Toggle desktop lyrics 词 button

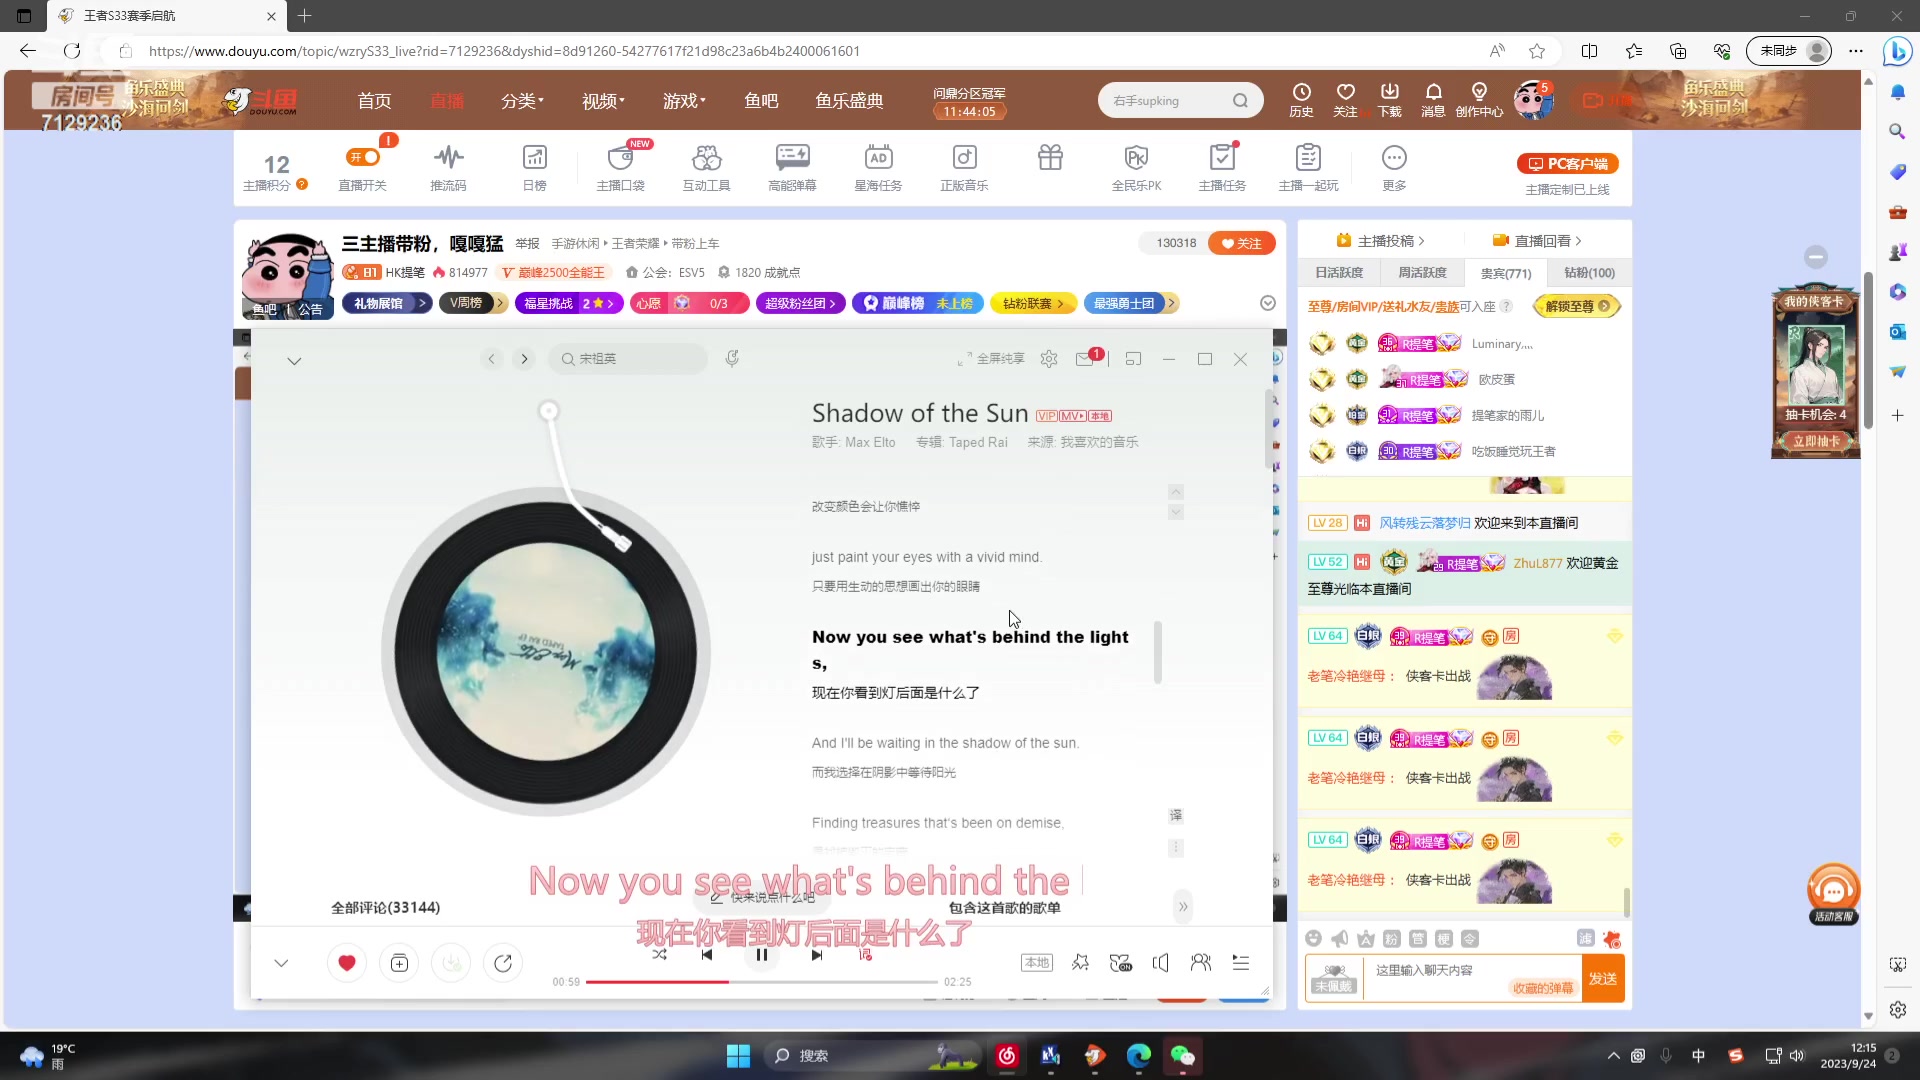[x=865, y=955]
